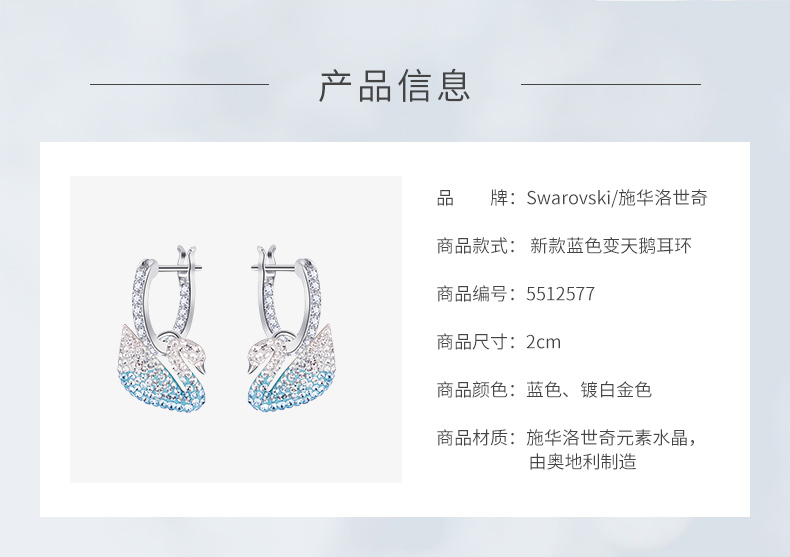Click the 品牌 label
Image resolution: width=790 pixels, height=557 pixels.
point(473,197)
